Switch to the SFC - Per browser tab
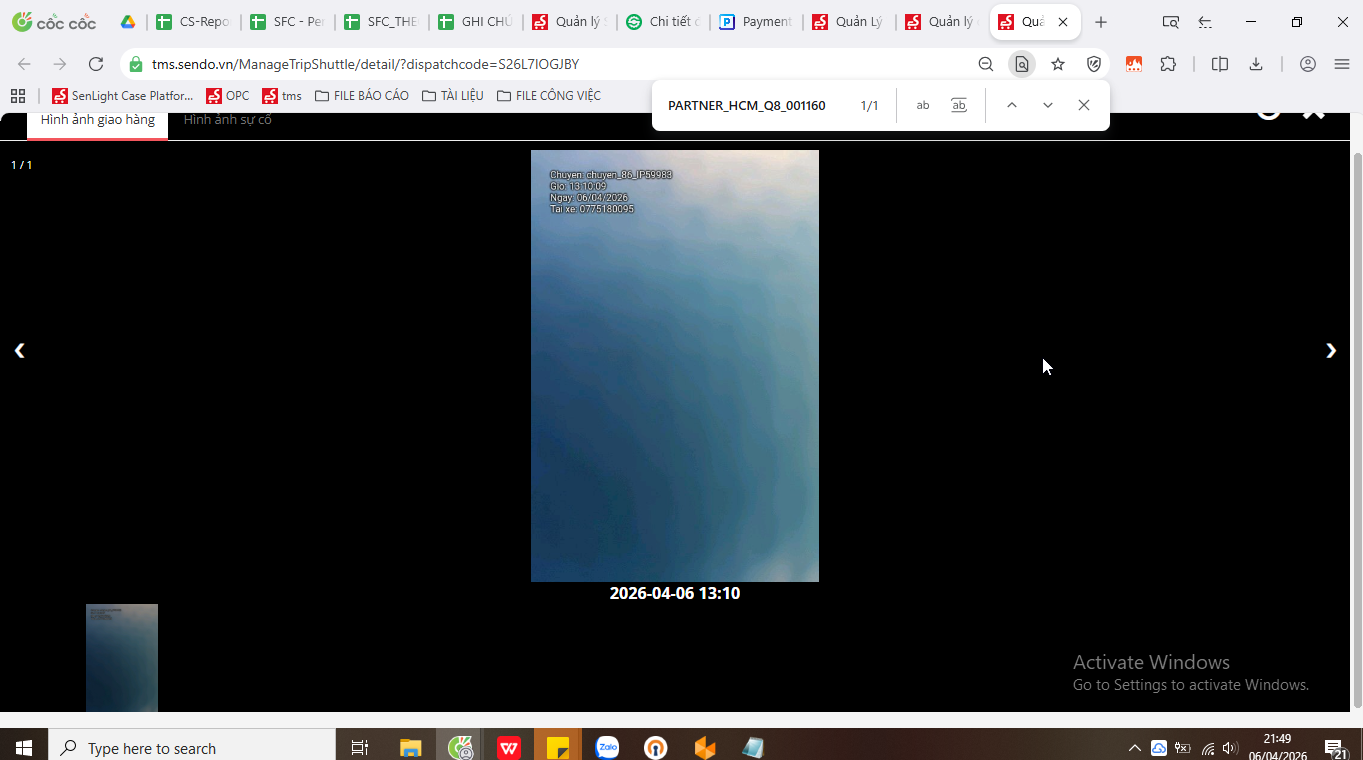Image resolution: width=1363 pixels, height=760 pixels. [x=286, y=22]
